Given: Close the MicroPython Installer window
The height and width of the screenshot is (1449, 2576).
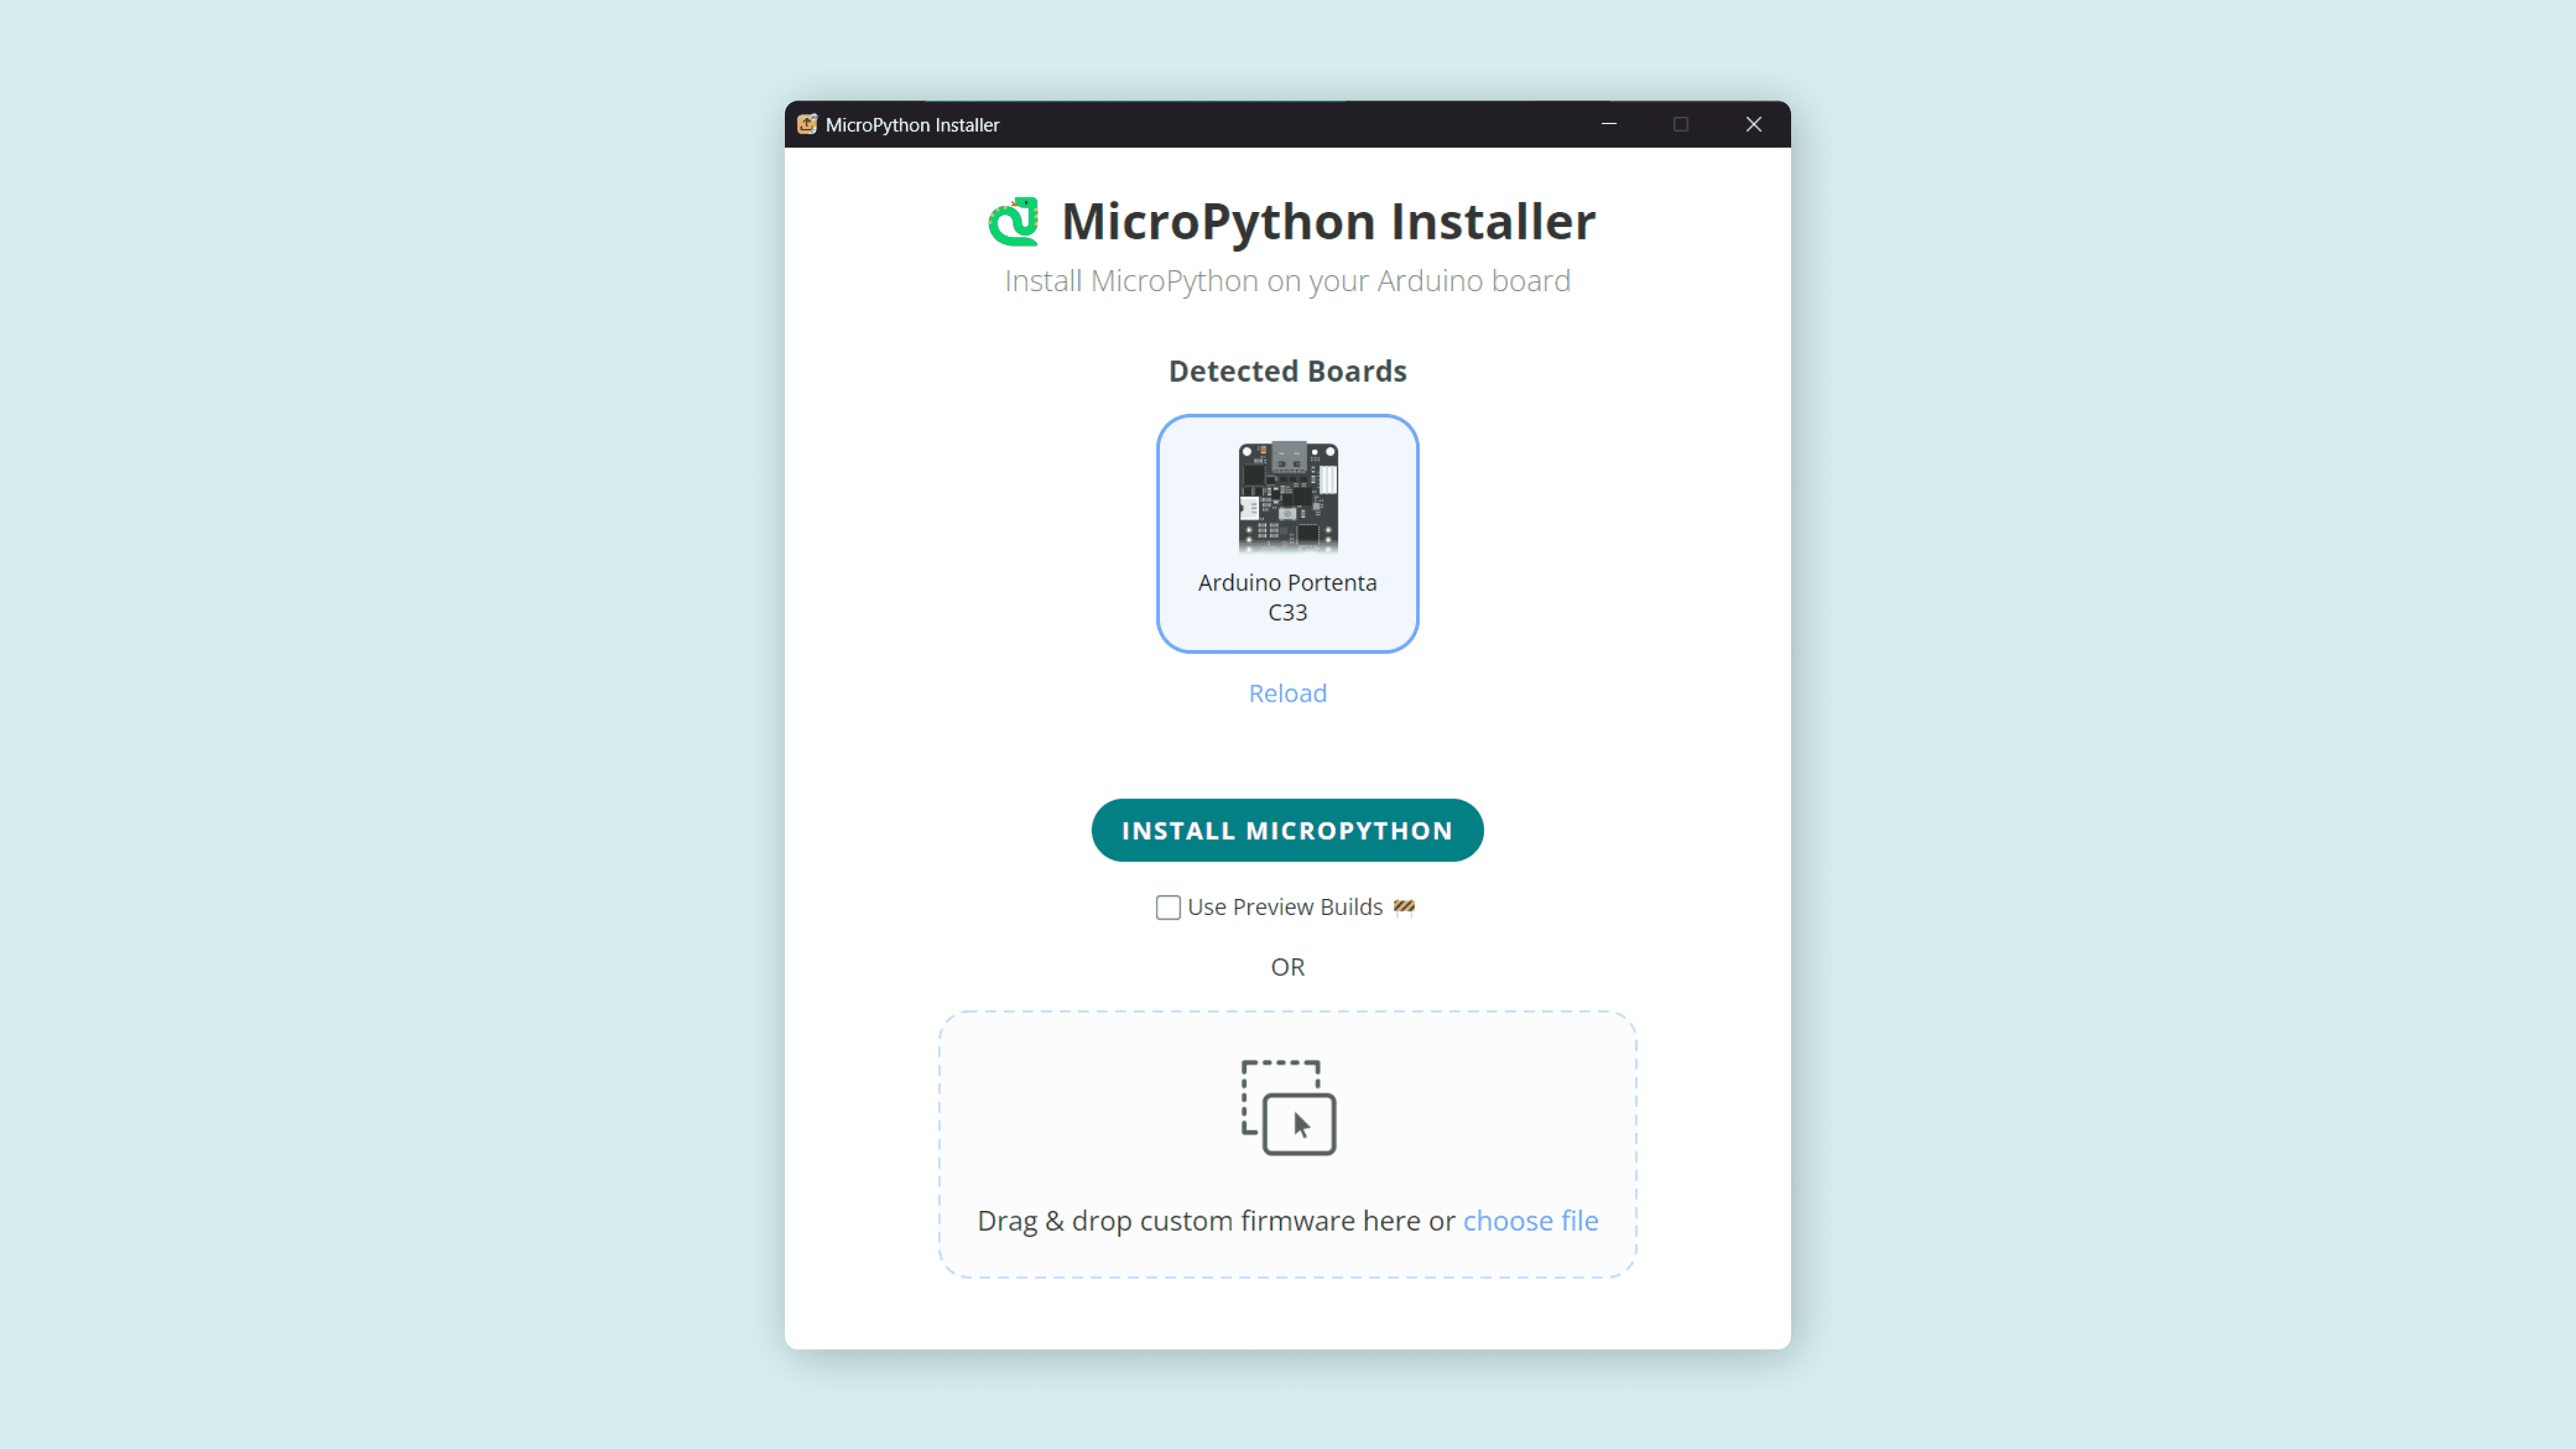Looking at the screenshot, I should click(x=1754, y=124).
